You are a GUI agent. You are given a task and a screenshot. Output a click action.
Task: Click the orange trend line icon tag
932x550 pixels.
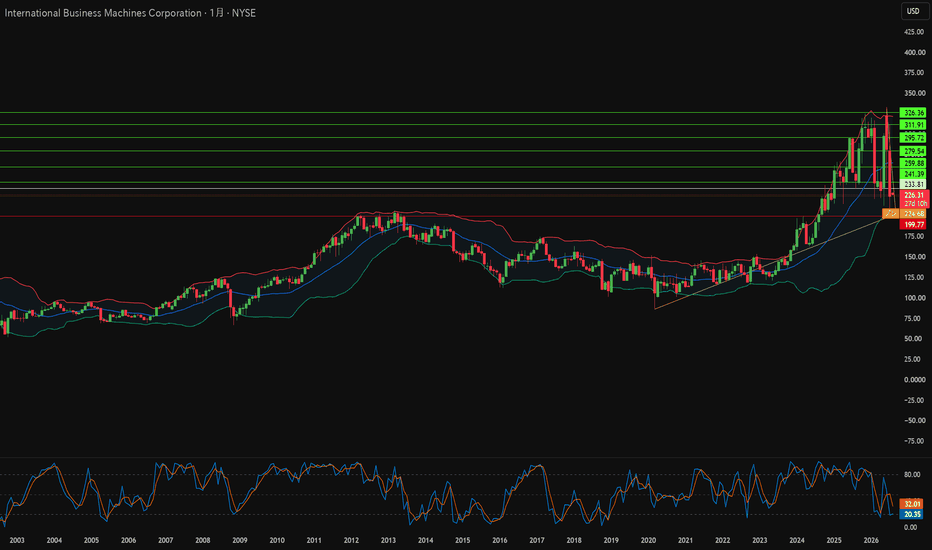click(x=890, y=213)
